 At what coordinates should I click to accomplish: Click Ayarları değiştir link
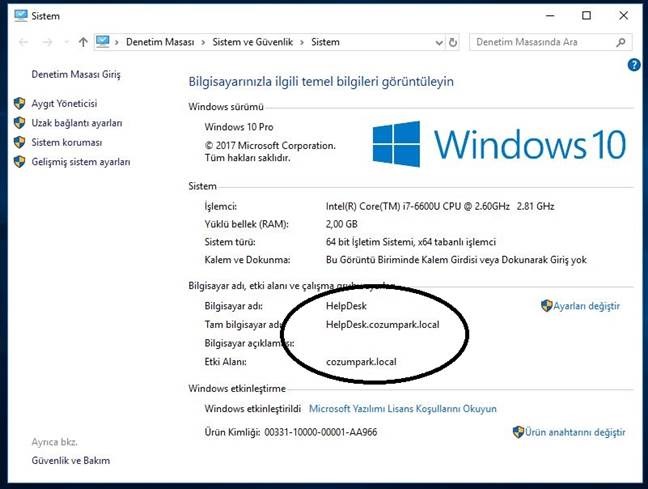(586, 306)
